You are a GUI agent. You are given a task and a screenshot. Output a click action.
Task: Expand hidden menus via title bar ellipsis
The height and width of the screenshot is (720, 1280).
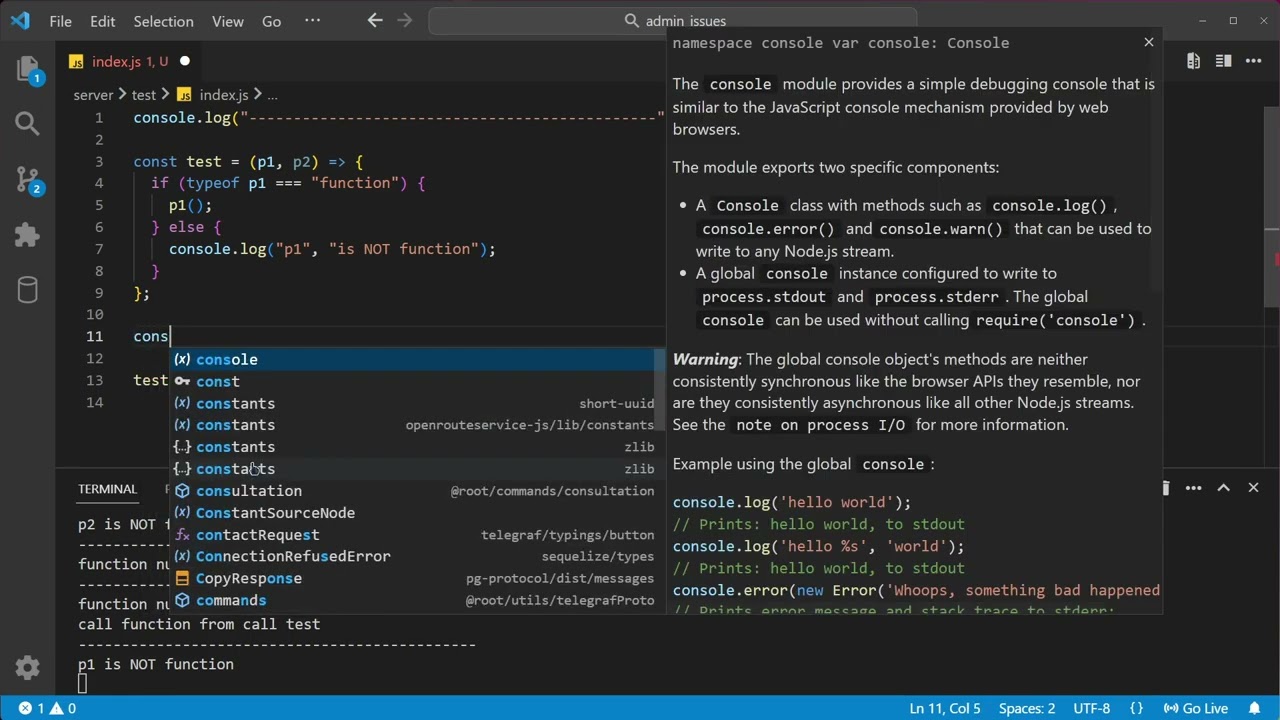pos(312,20)
